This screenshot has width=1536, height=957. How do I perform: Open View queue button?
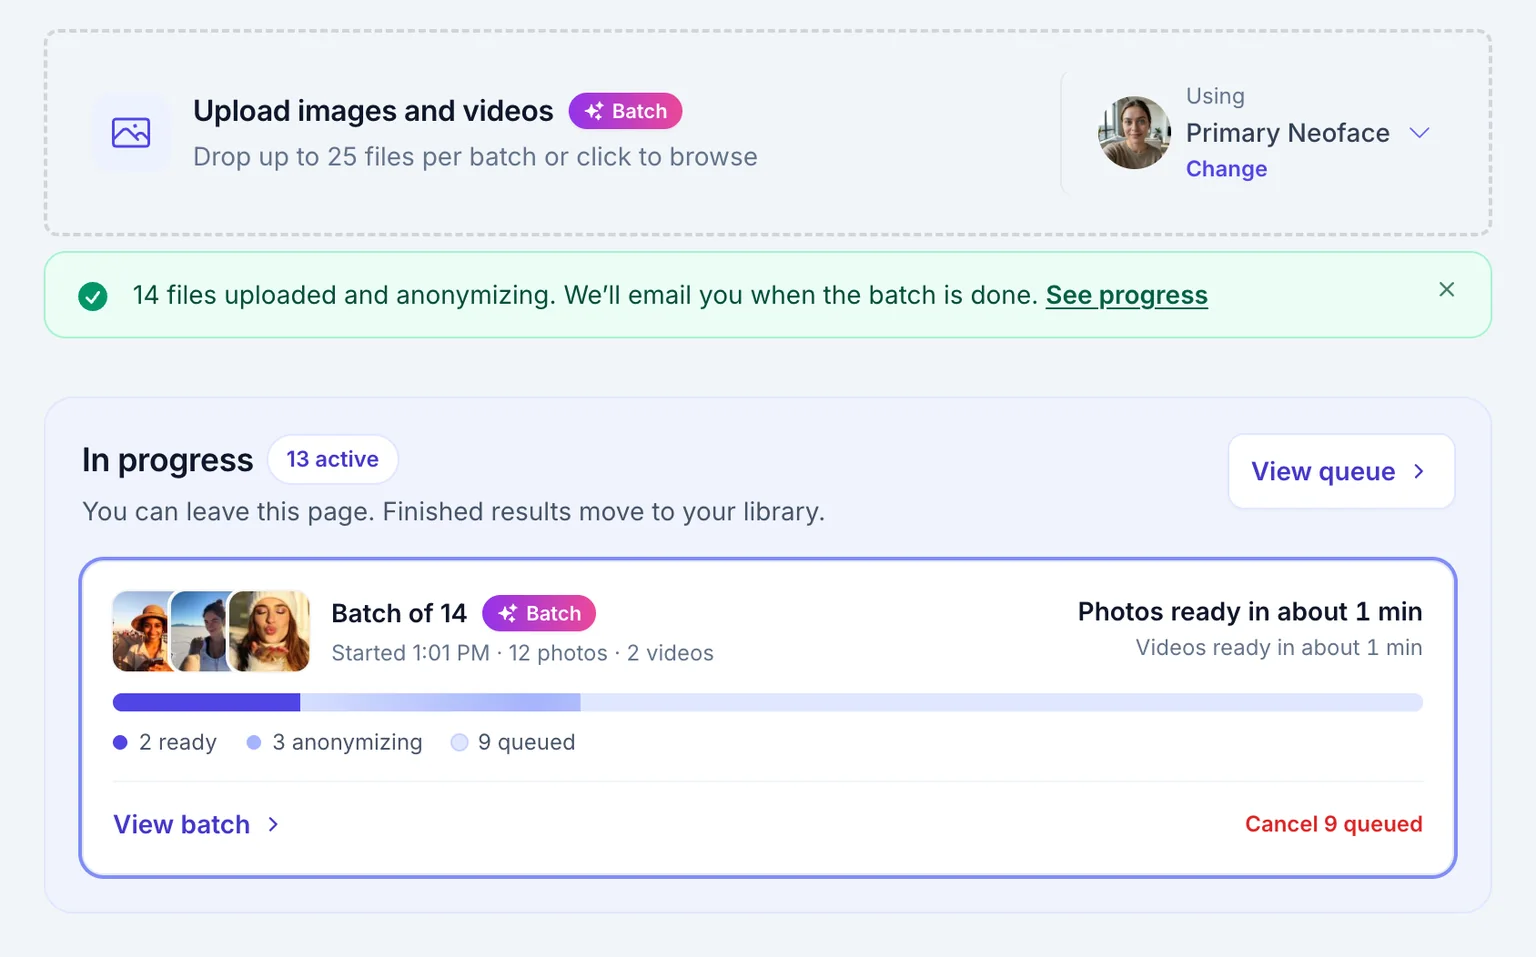1340,471
